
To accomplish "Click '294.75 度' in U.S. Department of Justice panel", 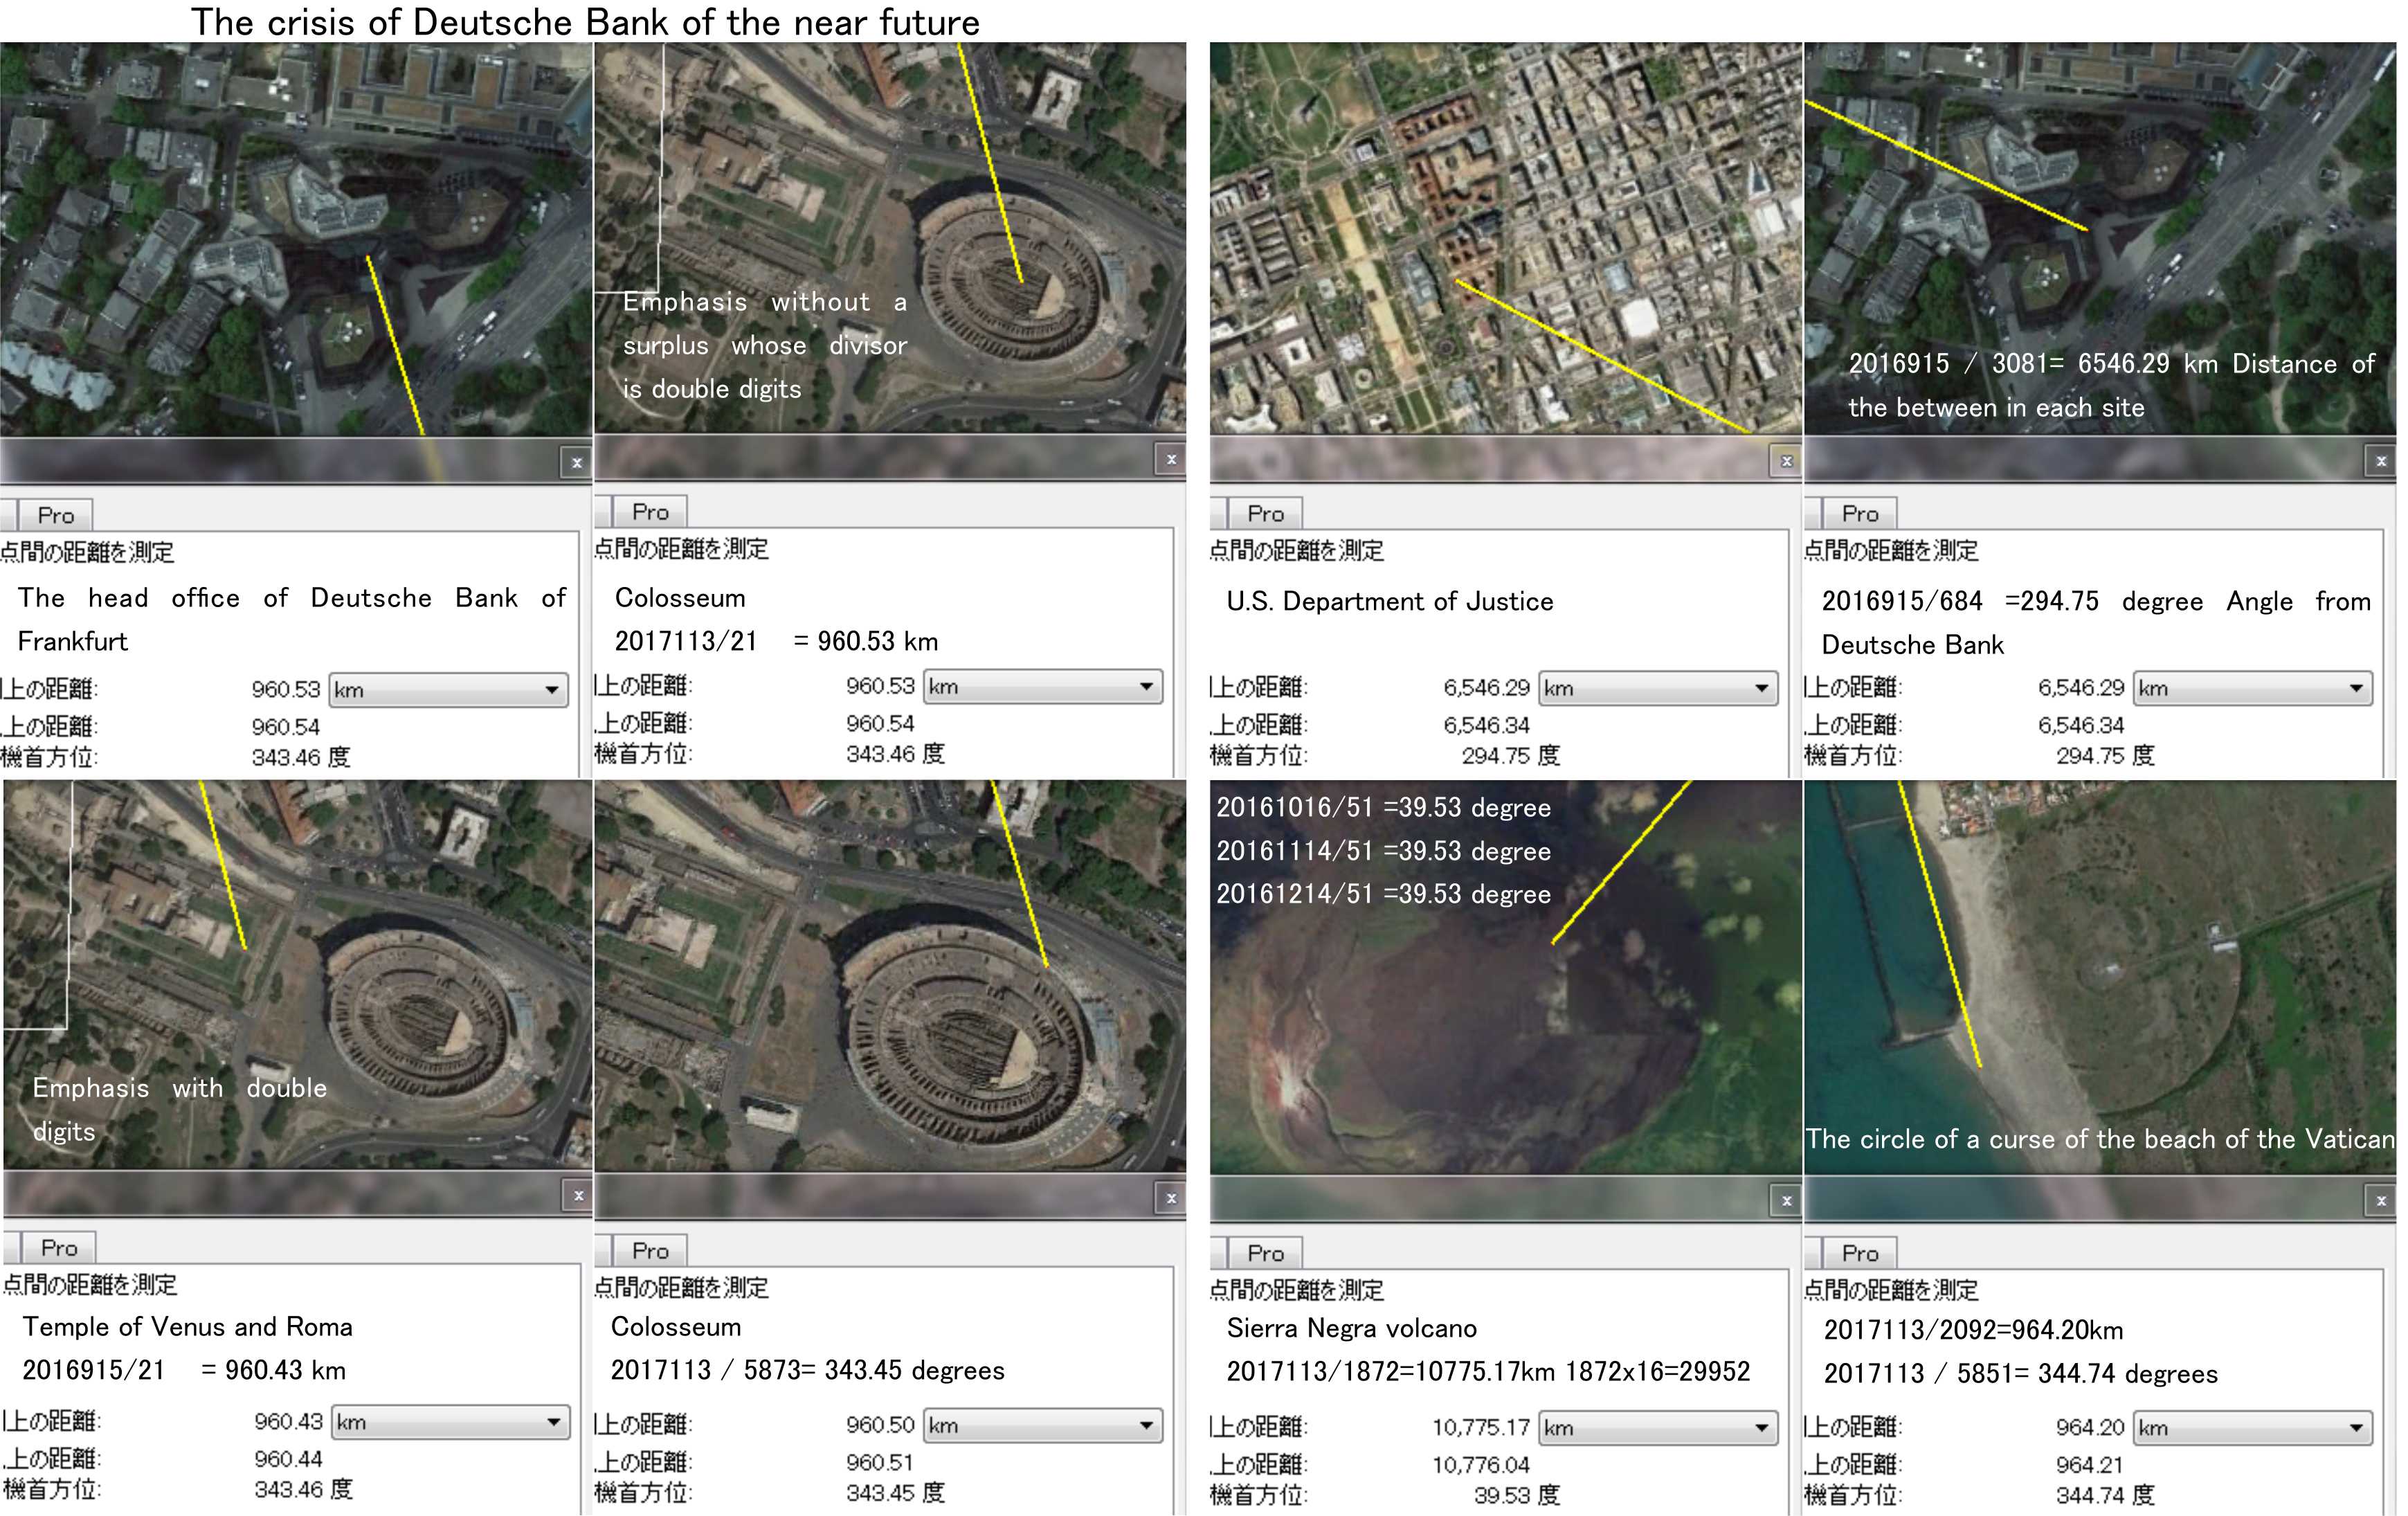I will pyautogui.click(x=1510, y=756).
